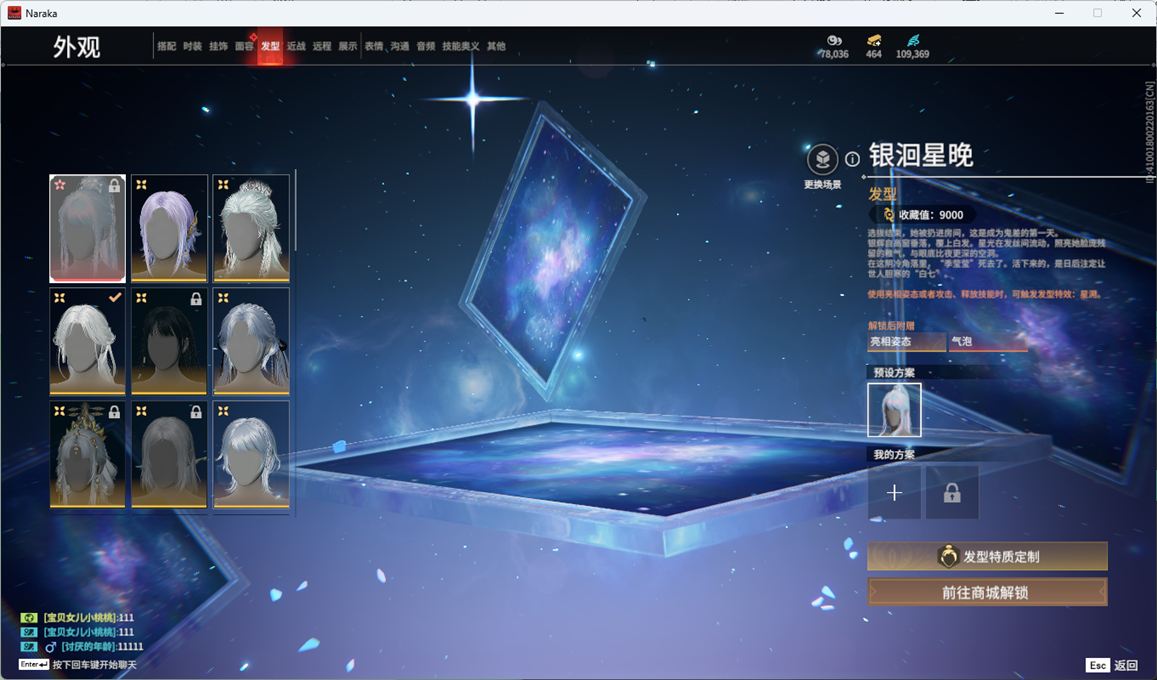This screenshot has height=680, width=1157.
Task: Select the purple hair hairstyle thumbnail
Action: 169,228
